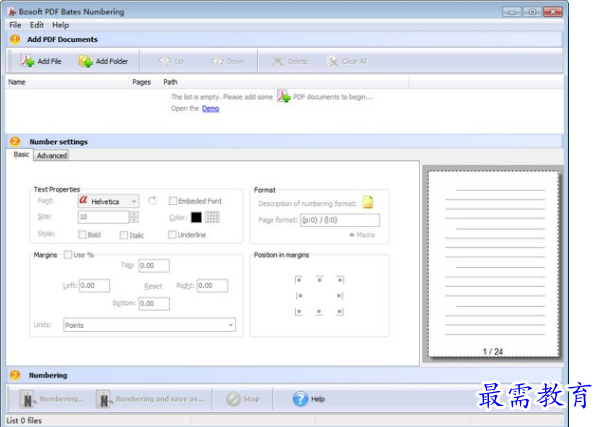600x427 pixels.
Task: Click the black text color swatch
Action: click(196, 217)
